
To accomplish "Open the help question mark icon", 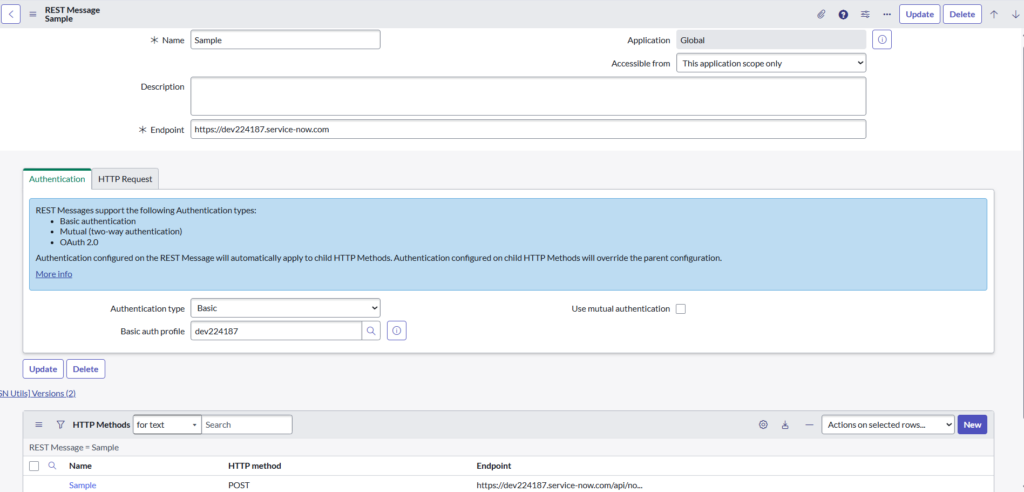I will 843,14.
